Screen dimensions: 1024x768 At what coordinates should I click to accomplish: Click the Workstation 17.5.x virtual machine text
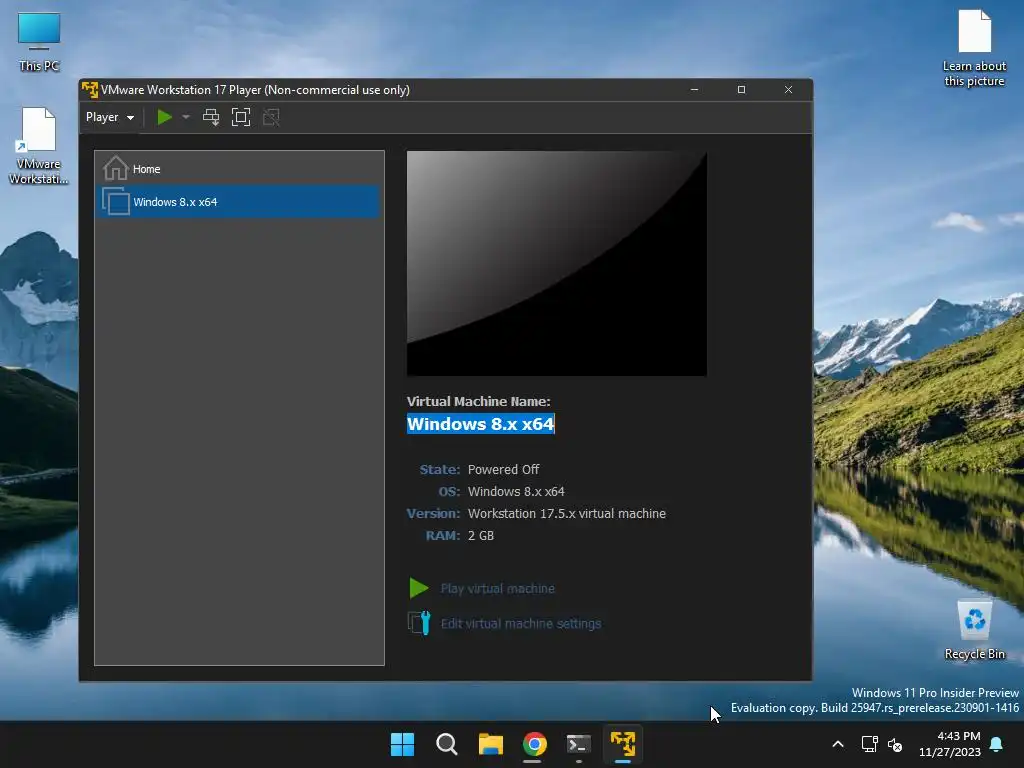click(x=567, y=514)
